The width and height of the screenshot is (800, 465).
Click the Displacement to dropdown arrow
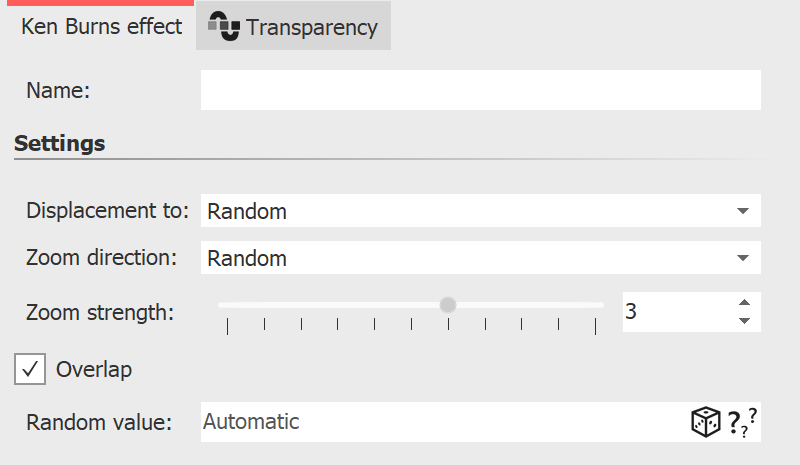pyautogui.click(x=742, y=211)
